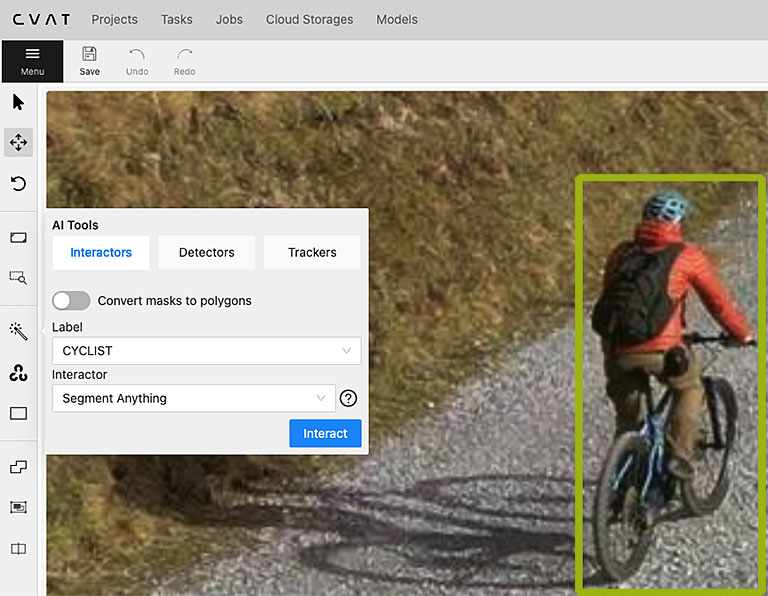Image resolution: width=768 pixels, height=596 pixels.
Task: Open the AI Tools magic wand
Action: coord(18,331)
